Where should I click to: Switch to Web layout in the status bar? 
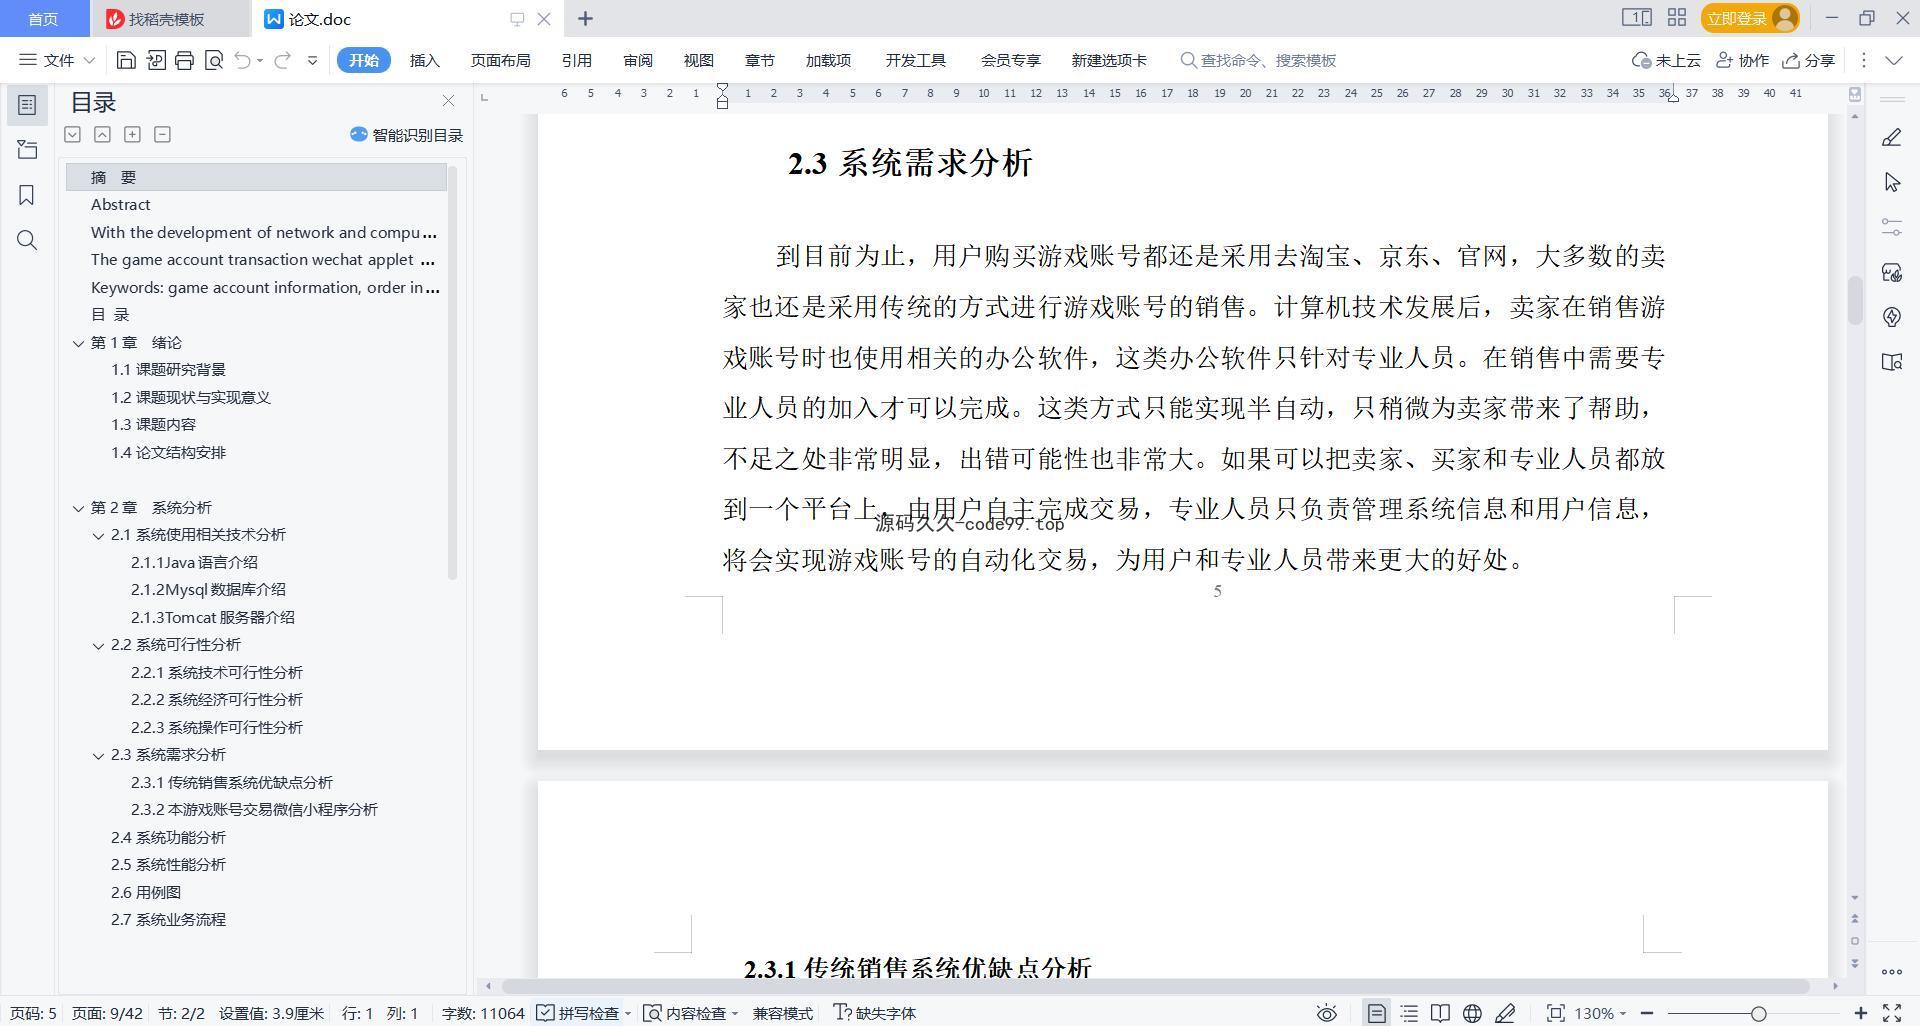pos(1472,1013)
